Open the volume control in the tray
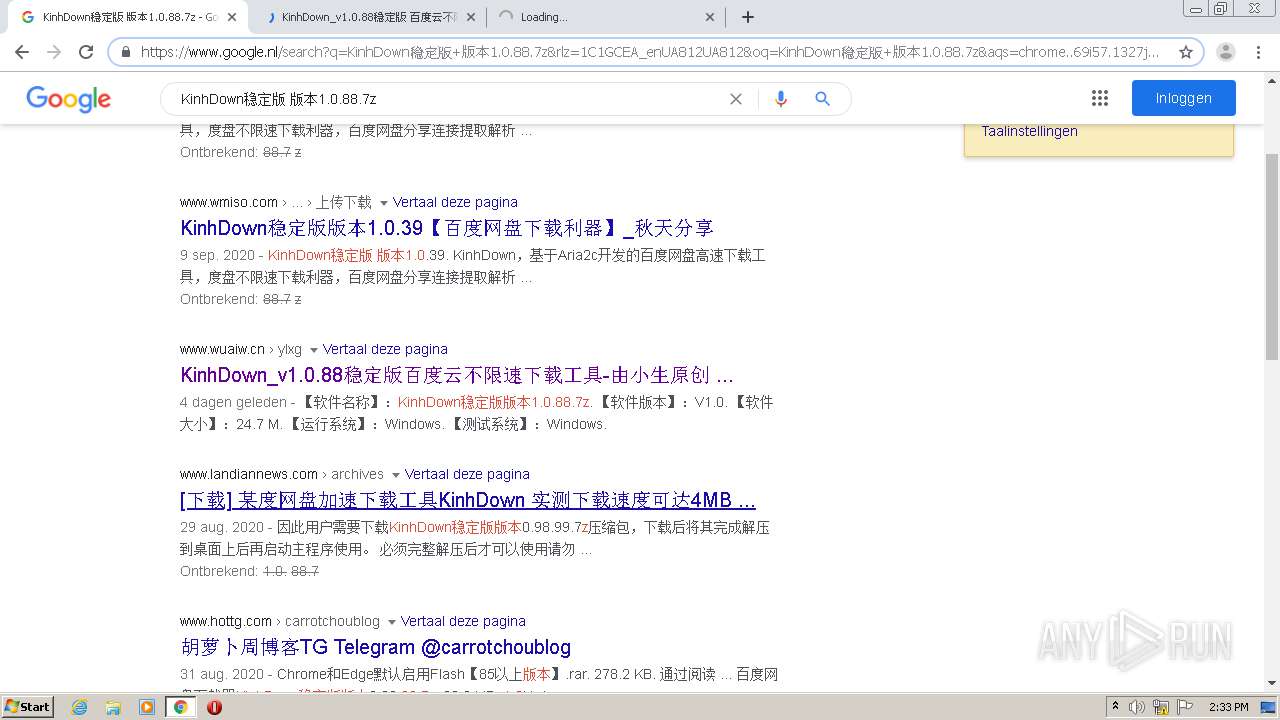The height and width of the screenshot is (720, 1280). point(1137,707)
